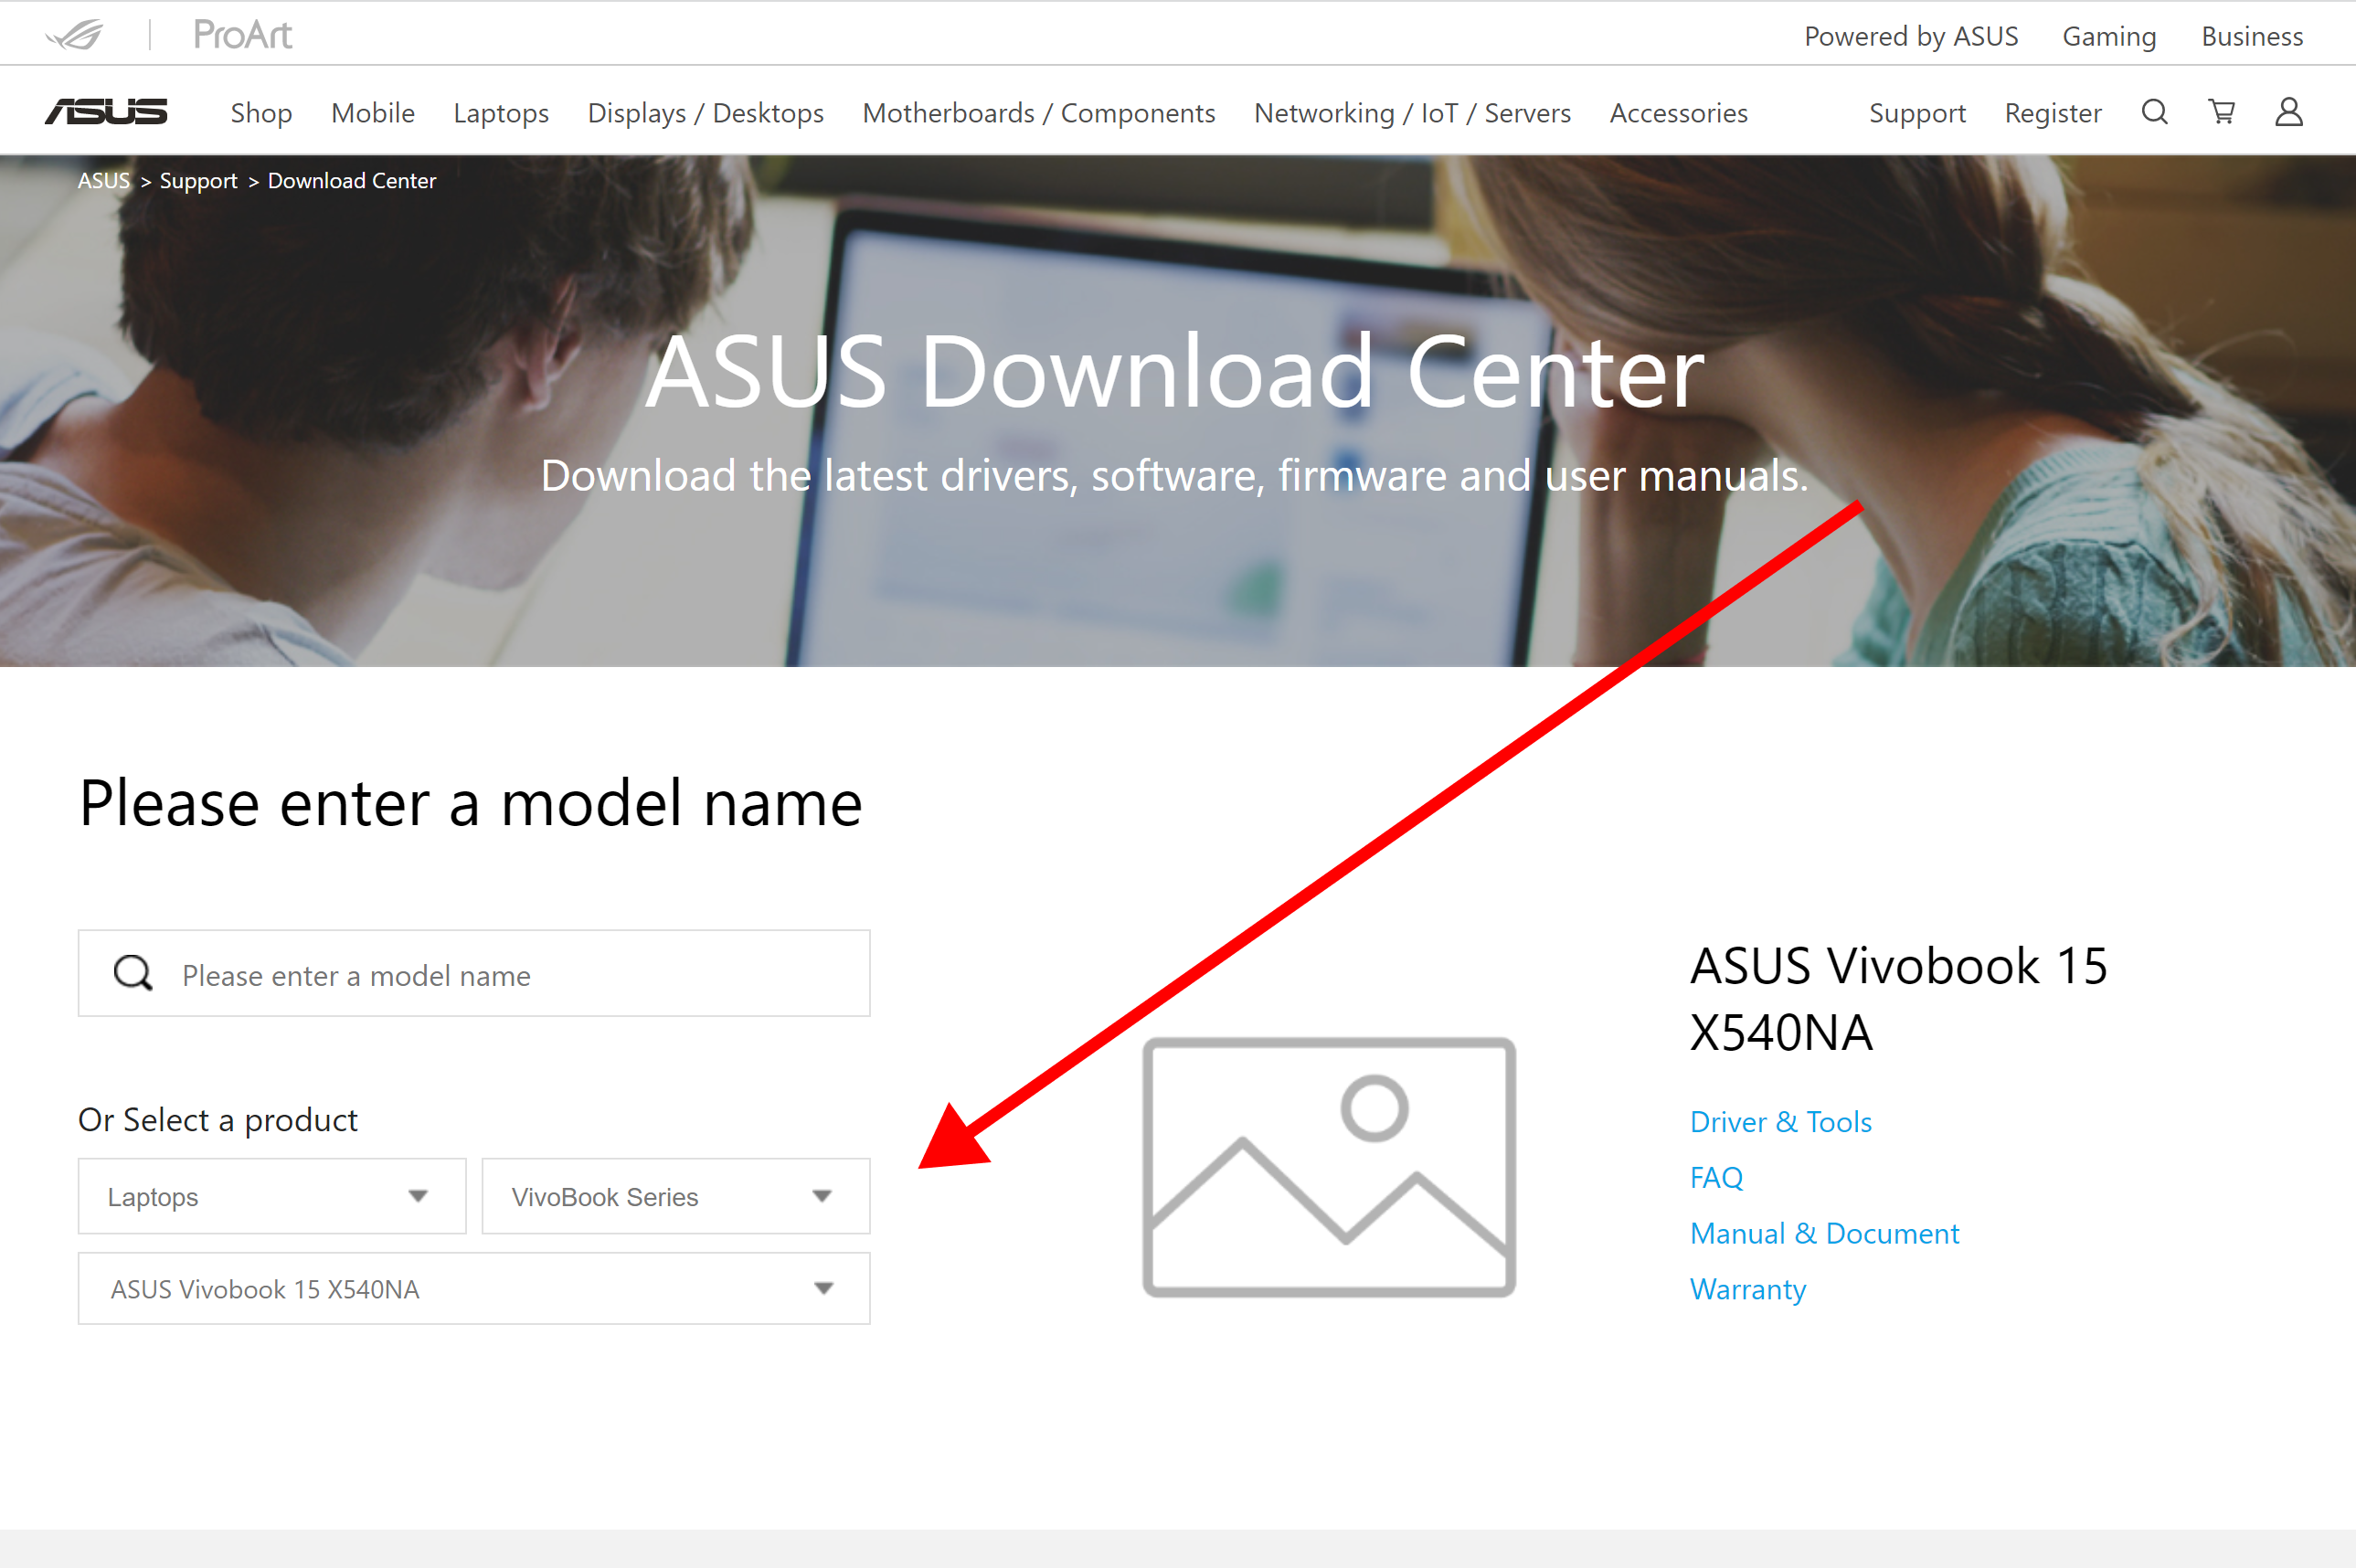Screen dimensions: 2356x1568
Task: Click magnifier icon in model search box
Action: (133, 973)
